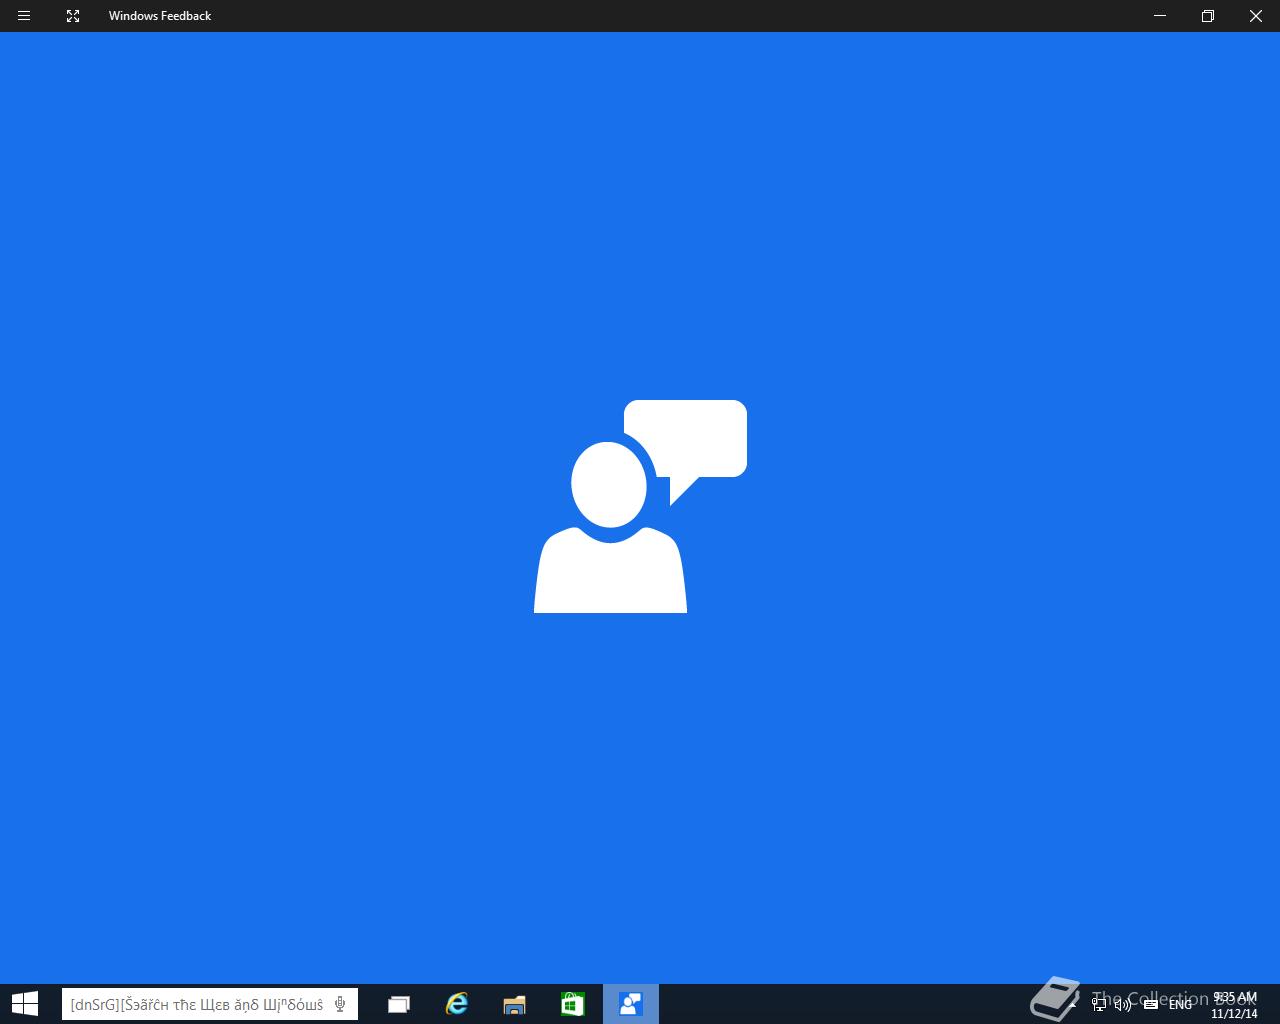Close the Windows Feedback window

1256,16
